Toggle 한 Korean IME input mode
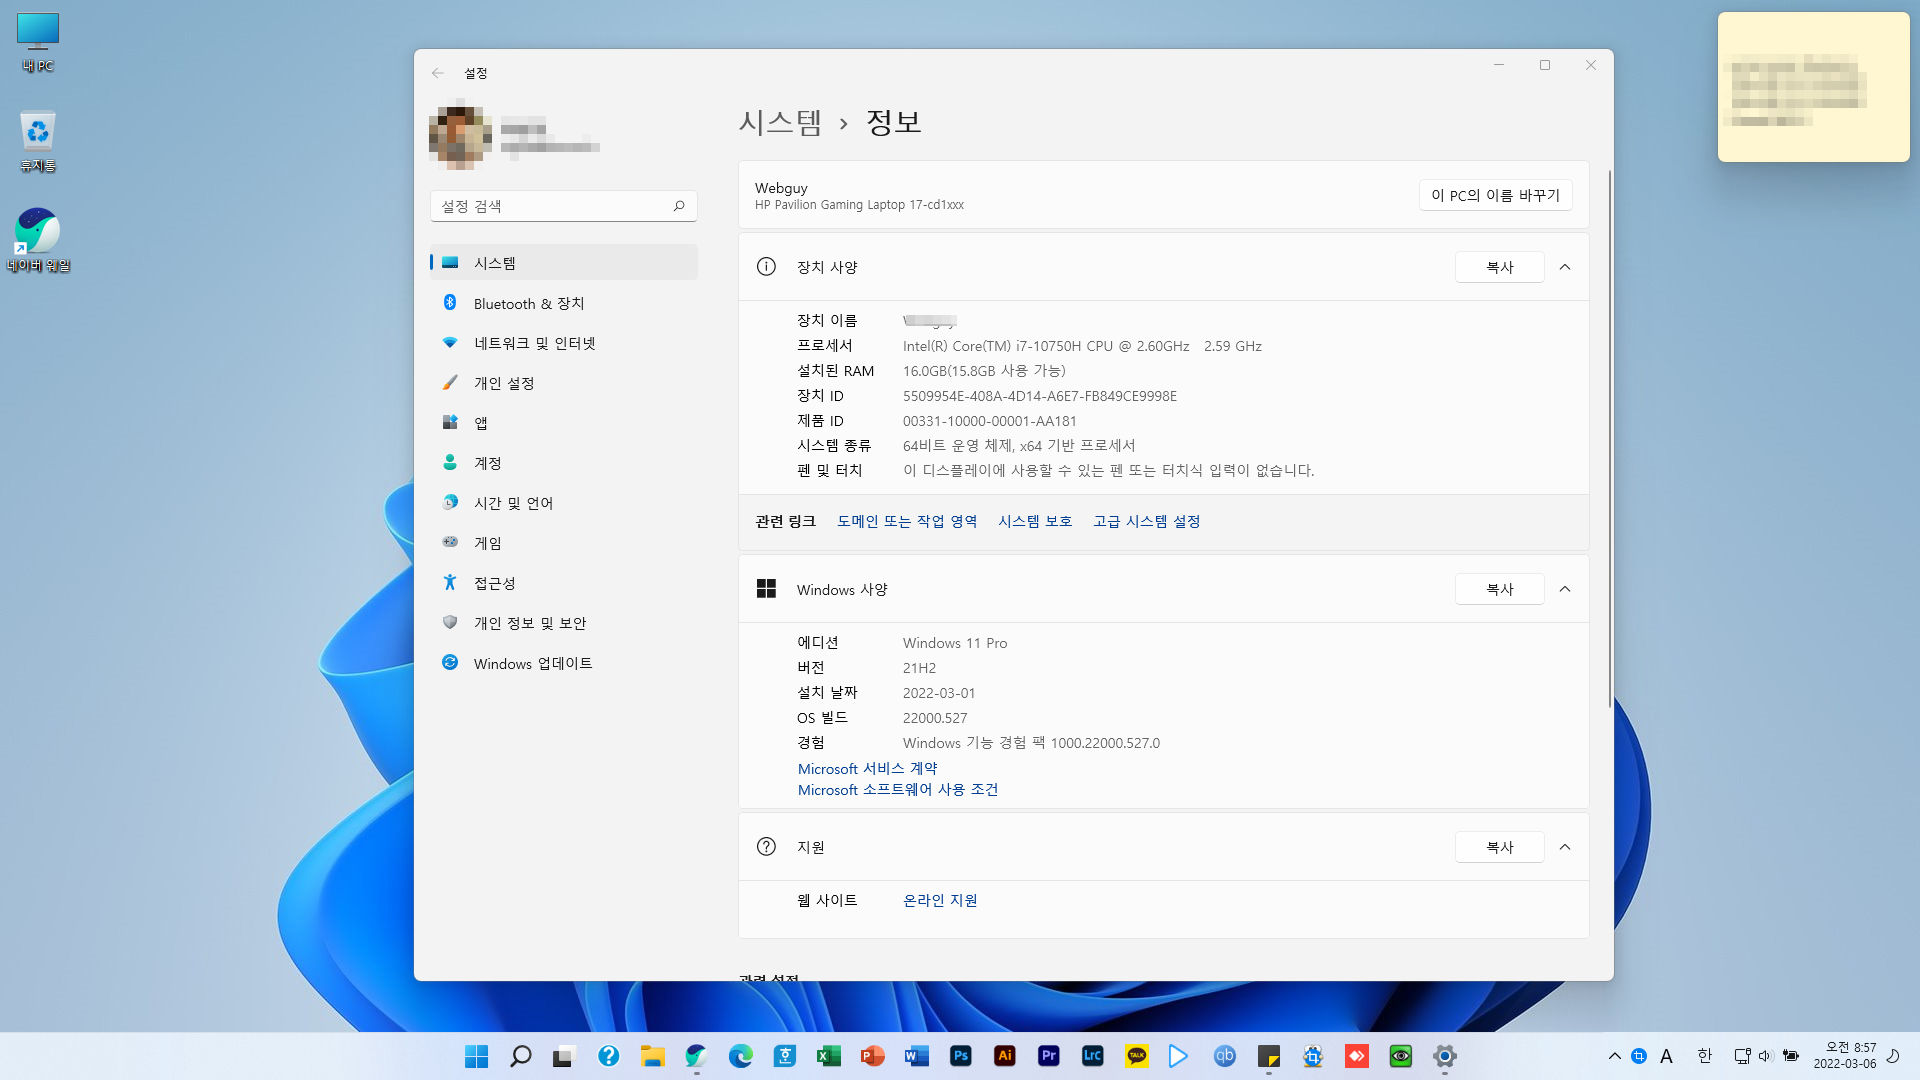1920x1080 pixels. (x=1705, y=1056)
